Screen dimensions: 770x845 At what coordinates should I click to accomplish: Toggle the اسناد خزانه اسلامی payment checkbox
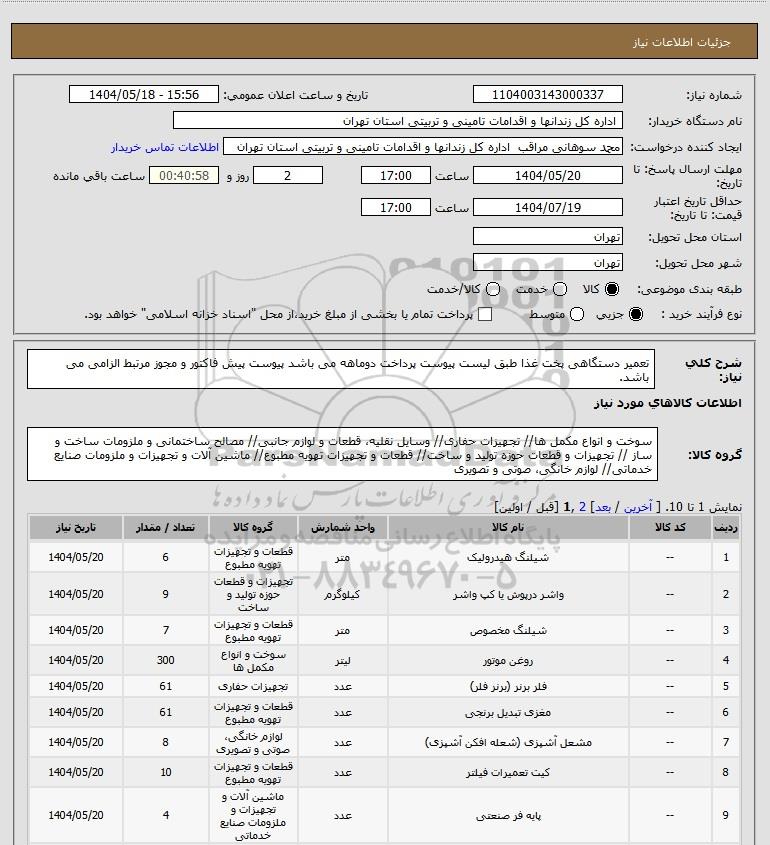point(485,314)
